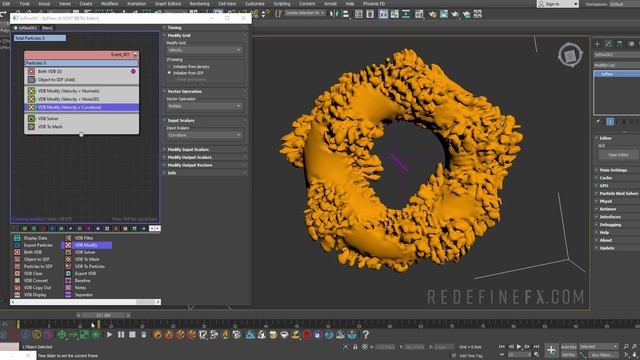Viewport: 640px width, 360px height.
Task: Select Initialize from SDF radio button
Action: click(x=170, y=73)
